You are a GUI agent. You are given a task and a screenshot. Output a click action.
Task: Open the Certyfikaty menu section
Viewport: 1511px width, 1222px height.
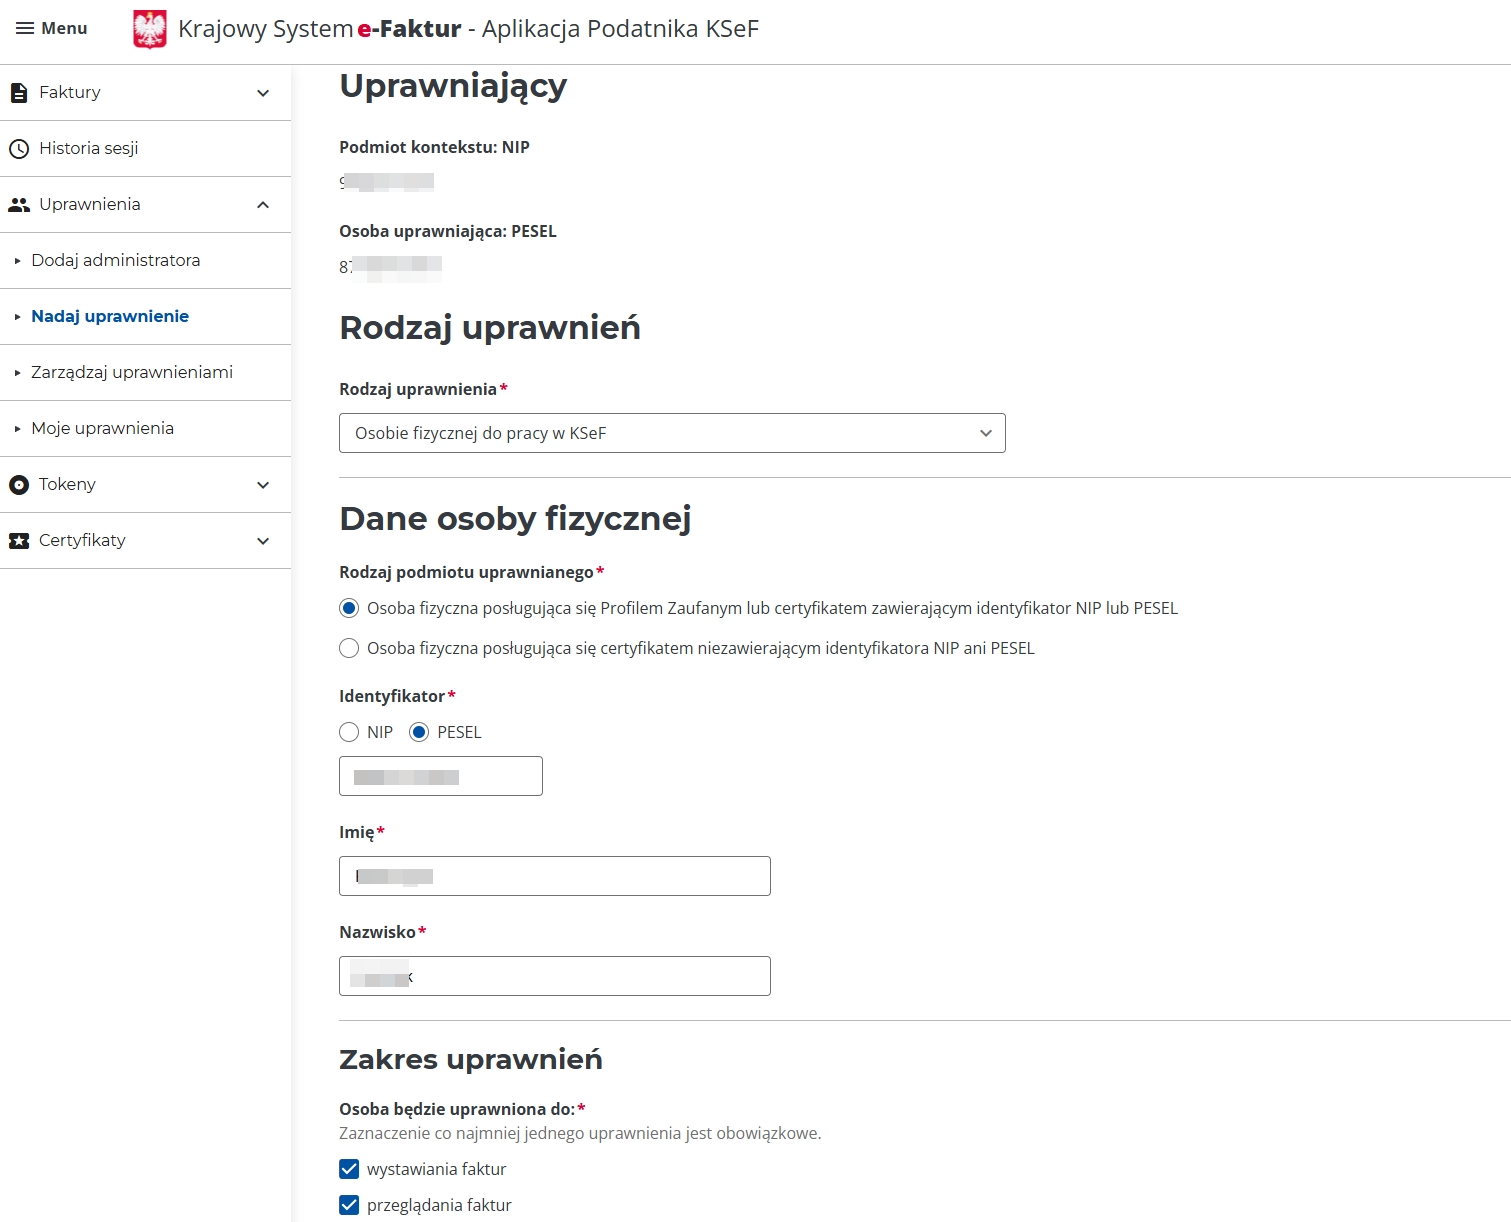146,541
